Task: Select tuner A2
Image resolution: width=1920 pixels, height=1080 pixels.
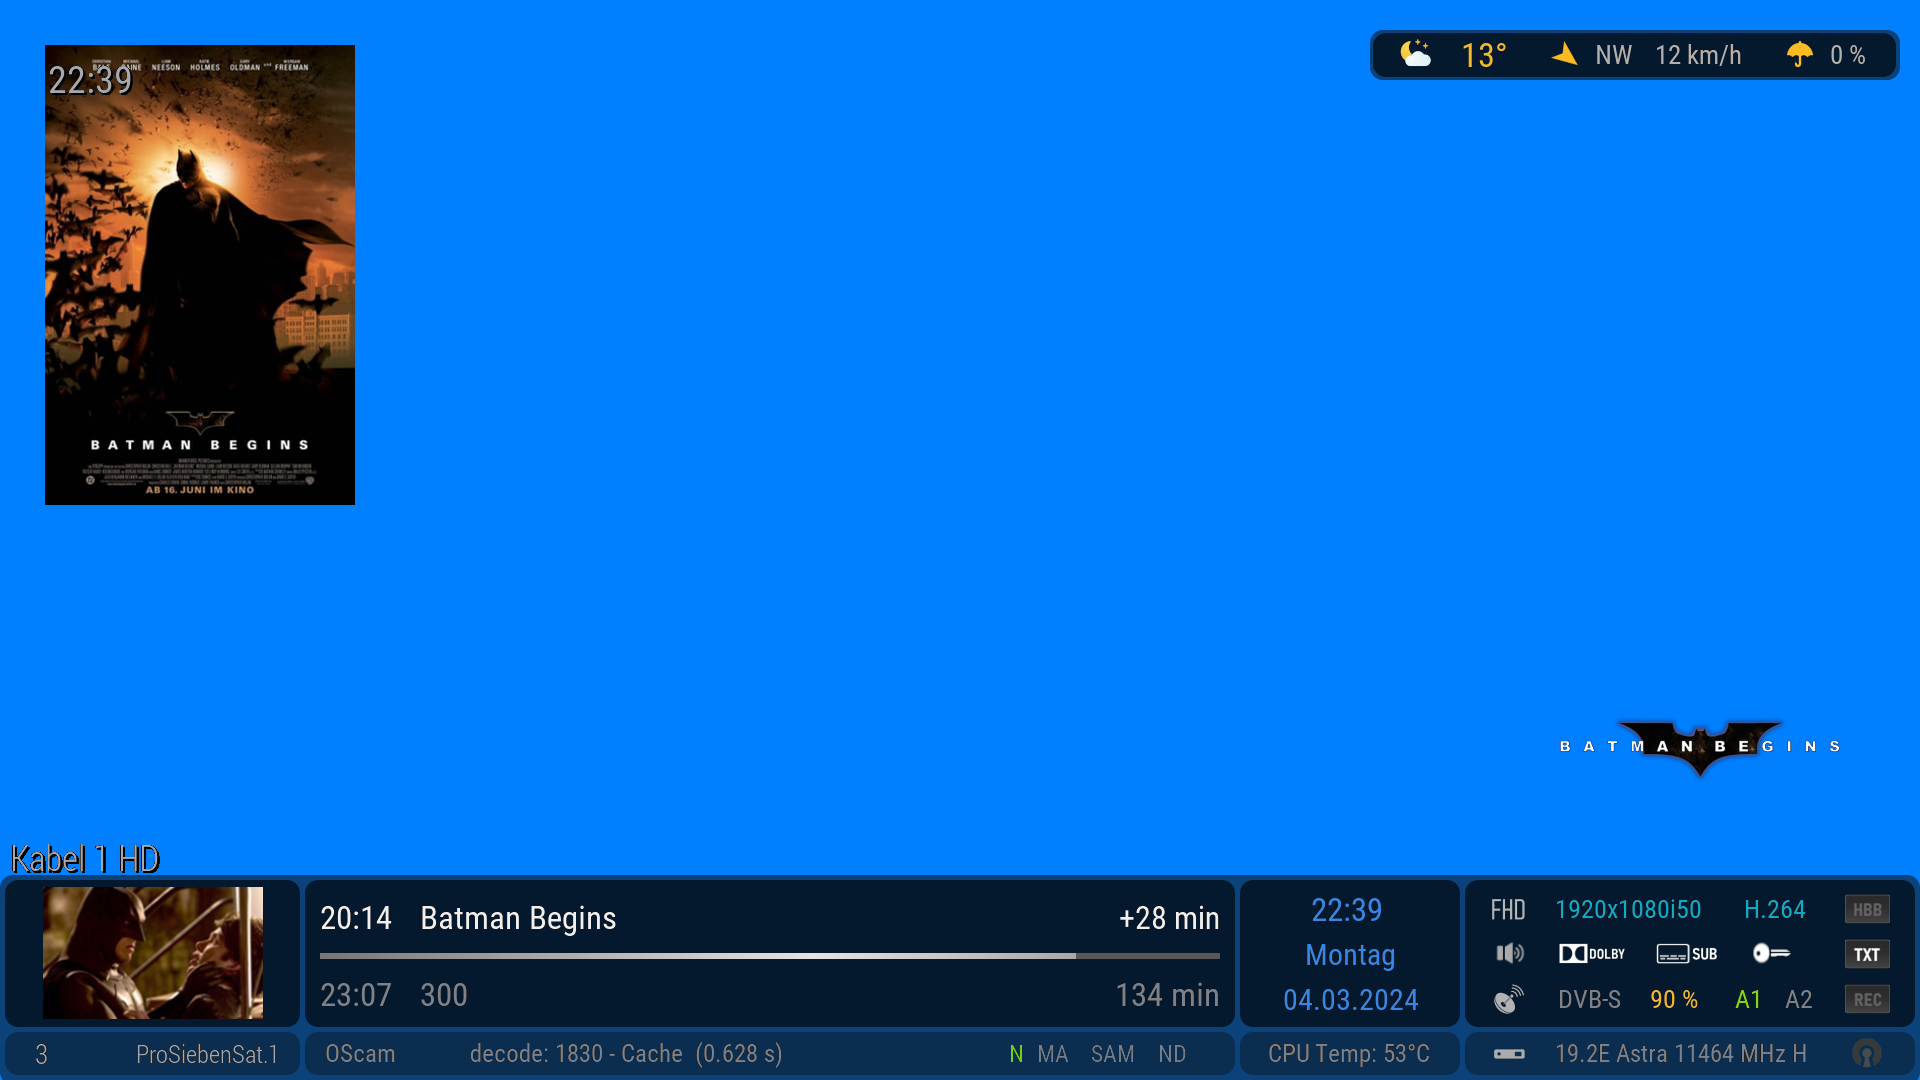Action: click(1798, 999)
